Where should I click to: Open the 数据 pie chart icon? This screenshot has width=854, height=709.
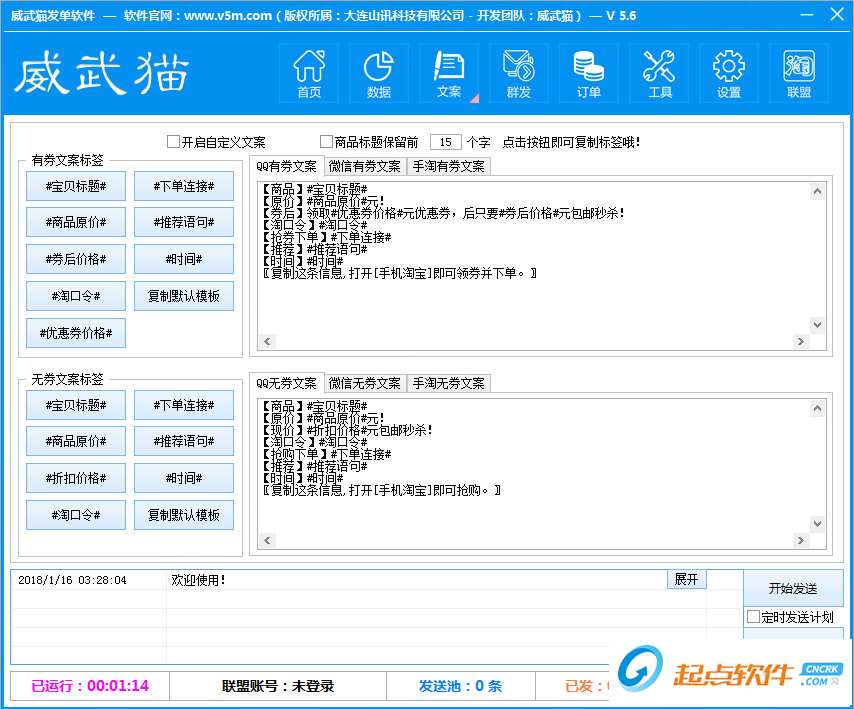(379, 74)
